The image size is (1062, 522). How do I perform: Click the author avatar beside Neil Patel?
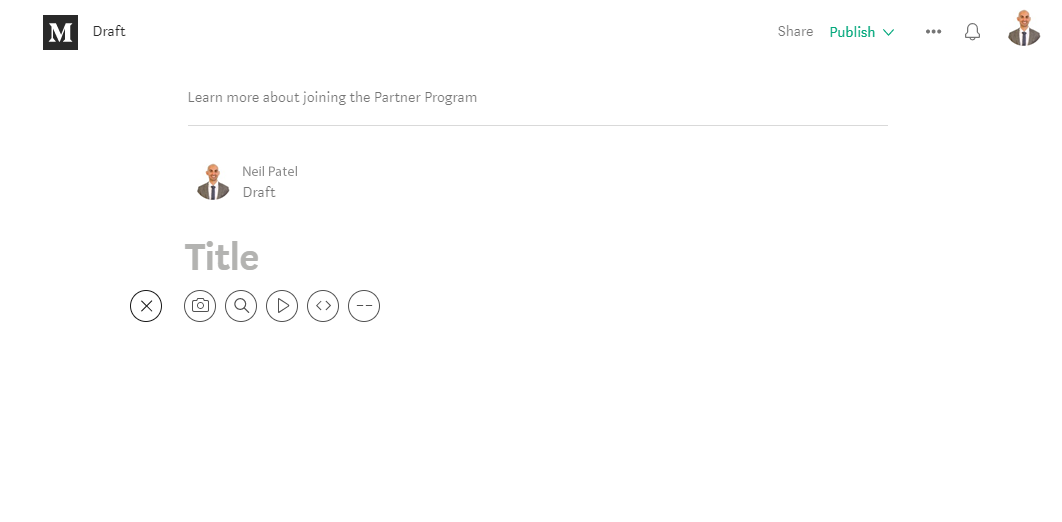[213, 181]
